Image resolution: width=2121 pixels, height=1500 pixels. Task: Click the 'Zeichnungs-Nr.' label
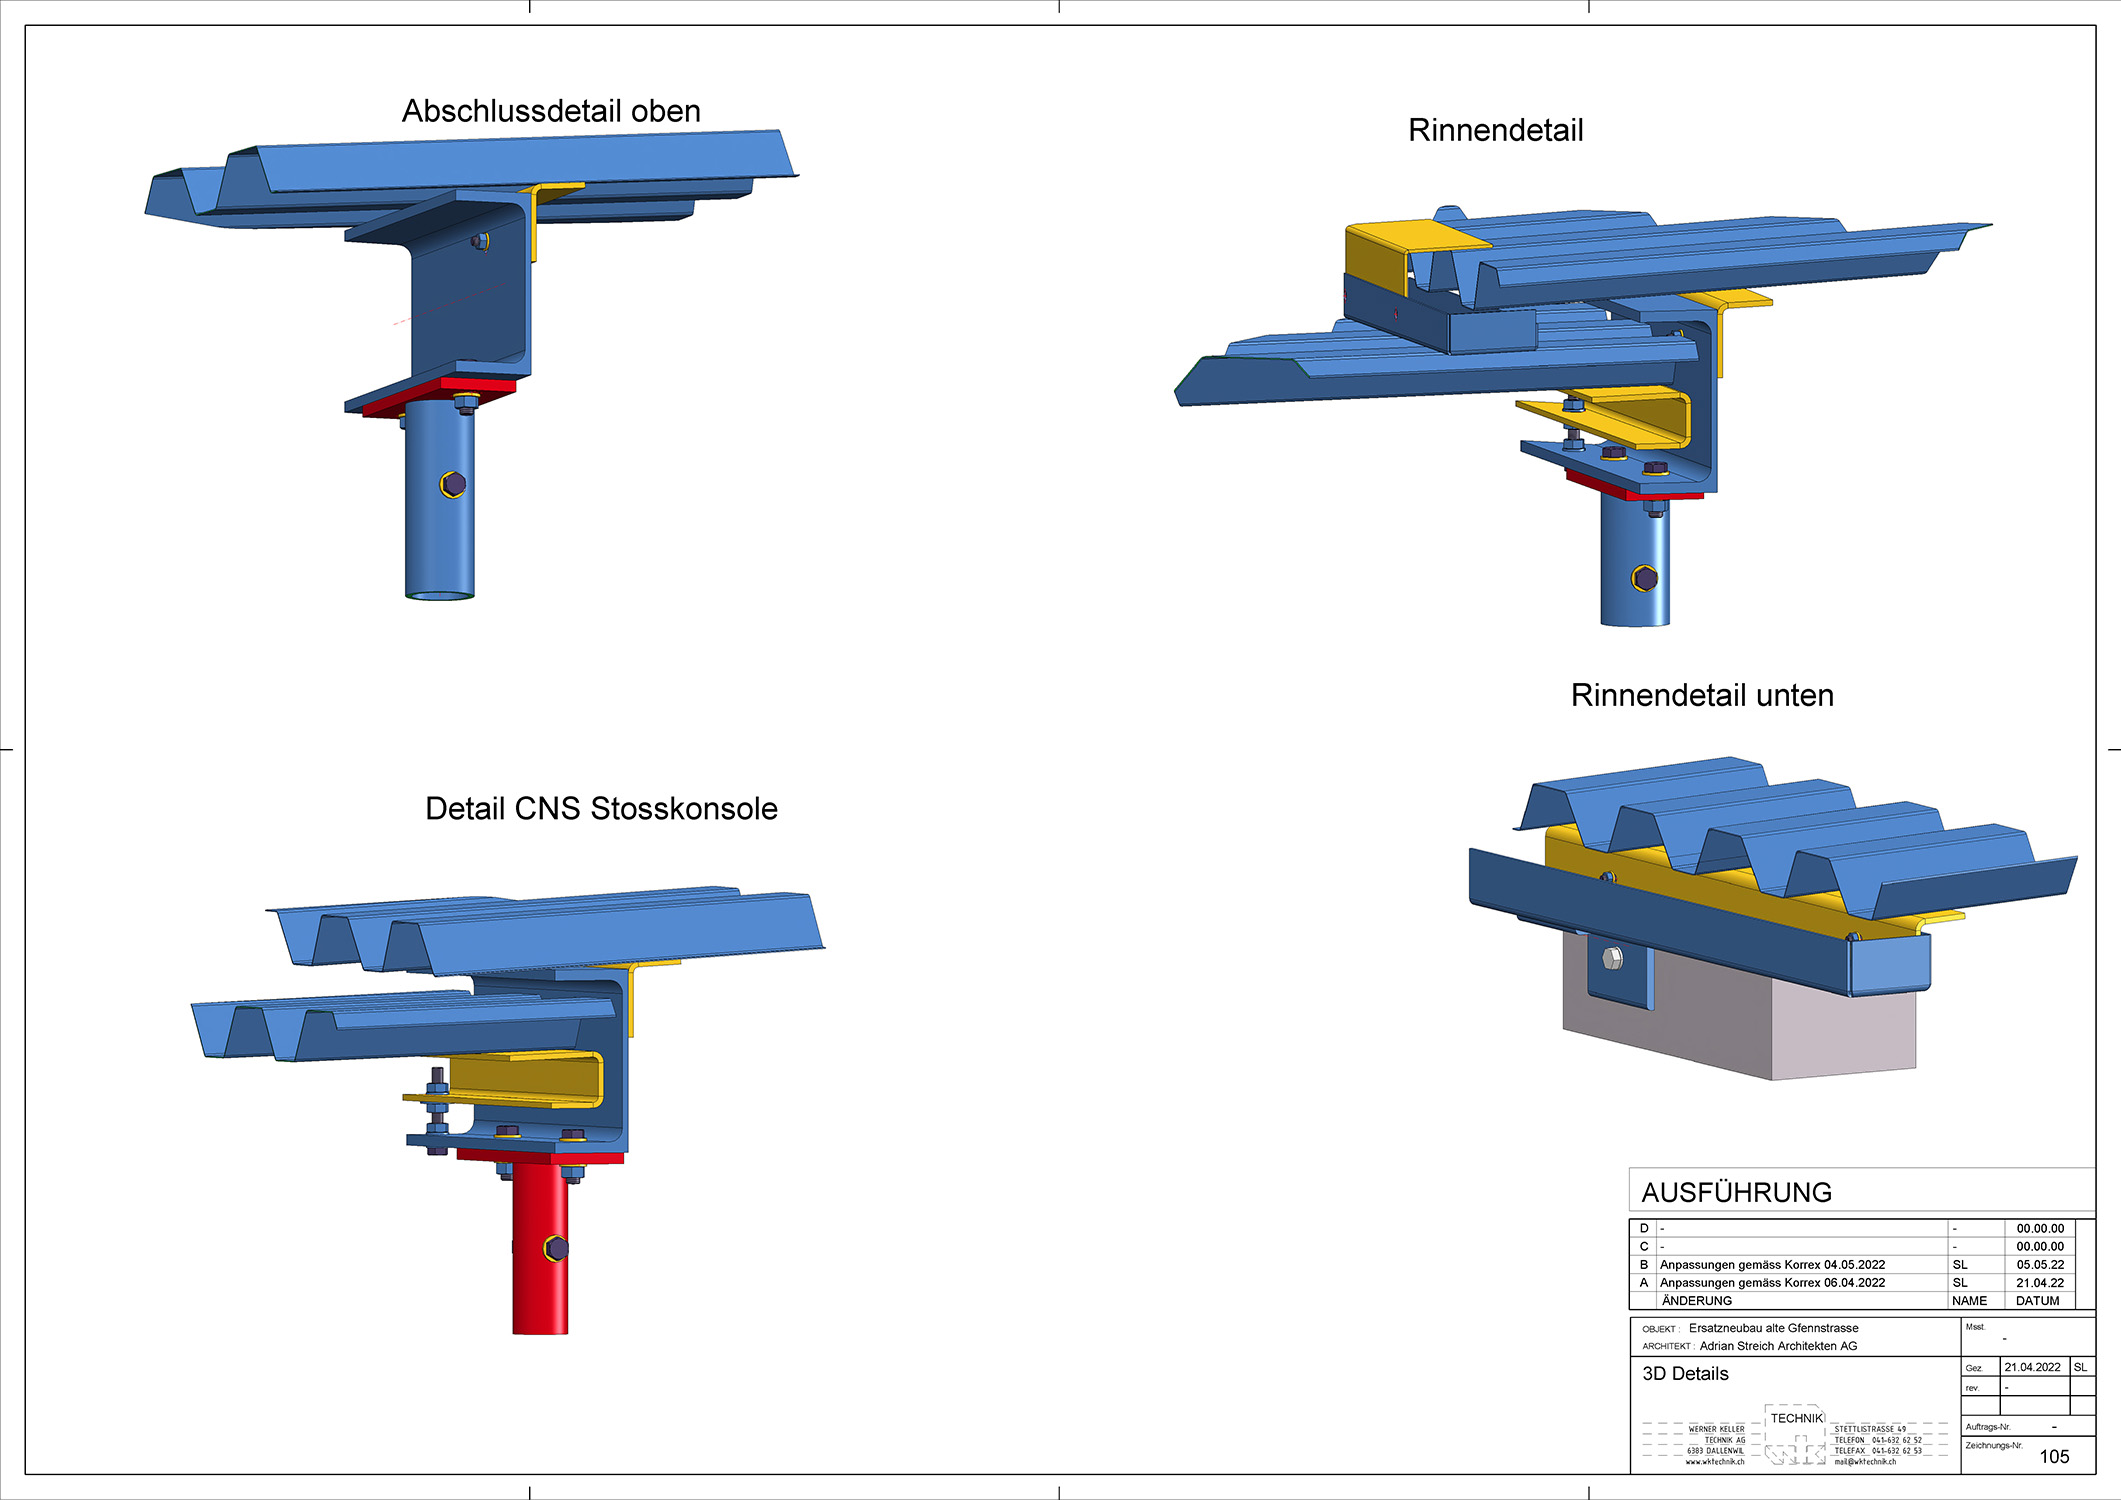(1994, 1445)
